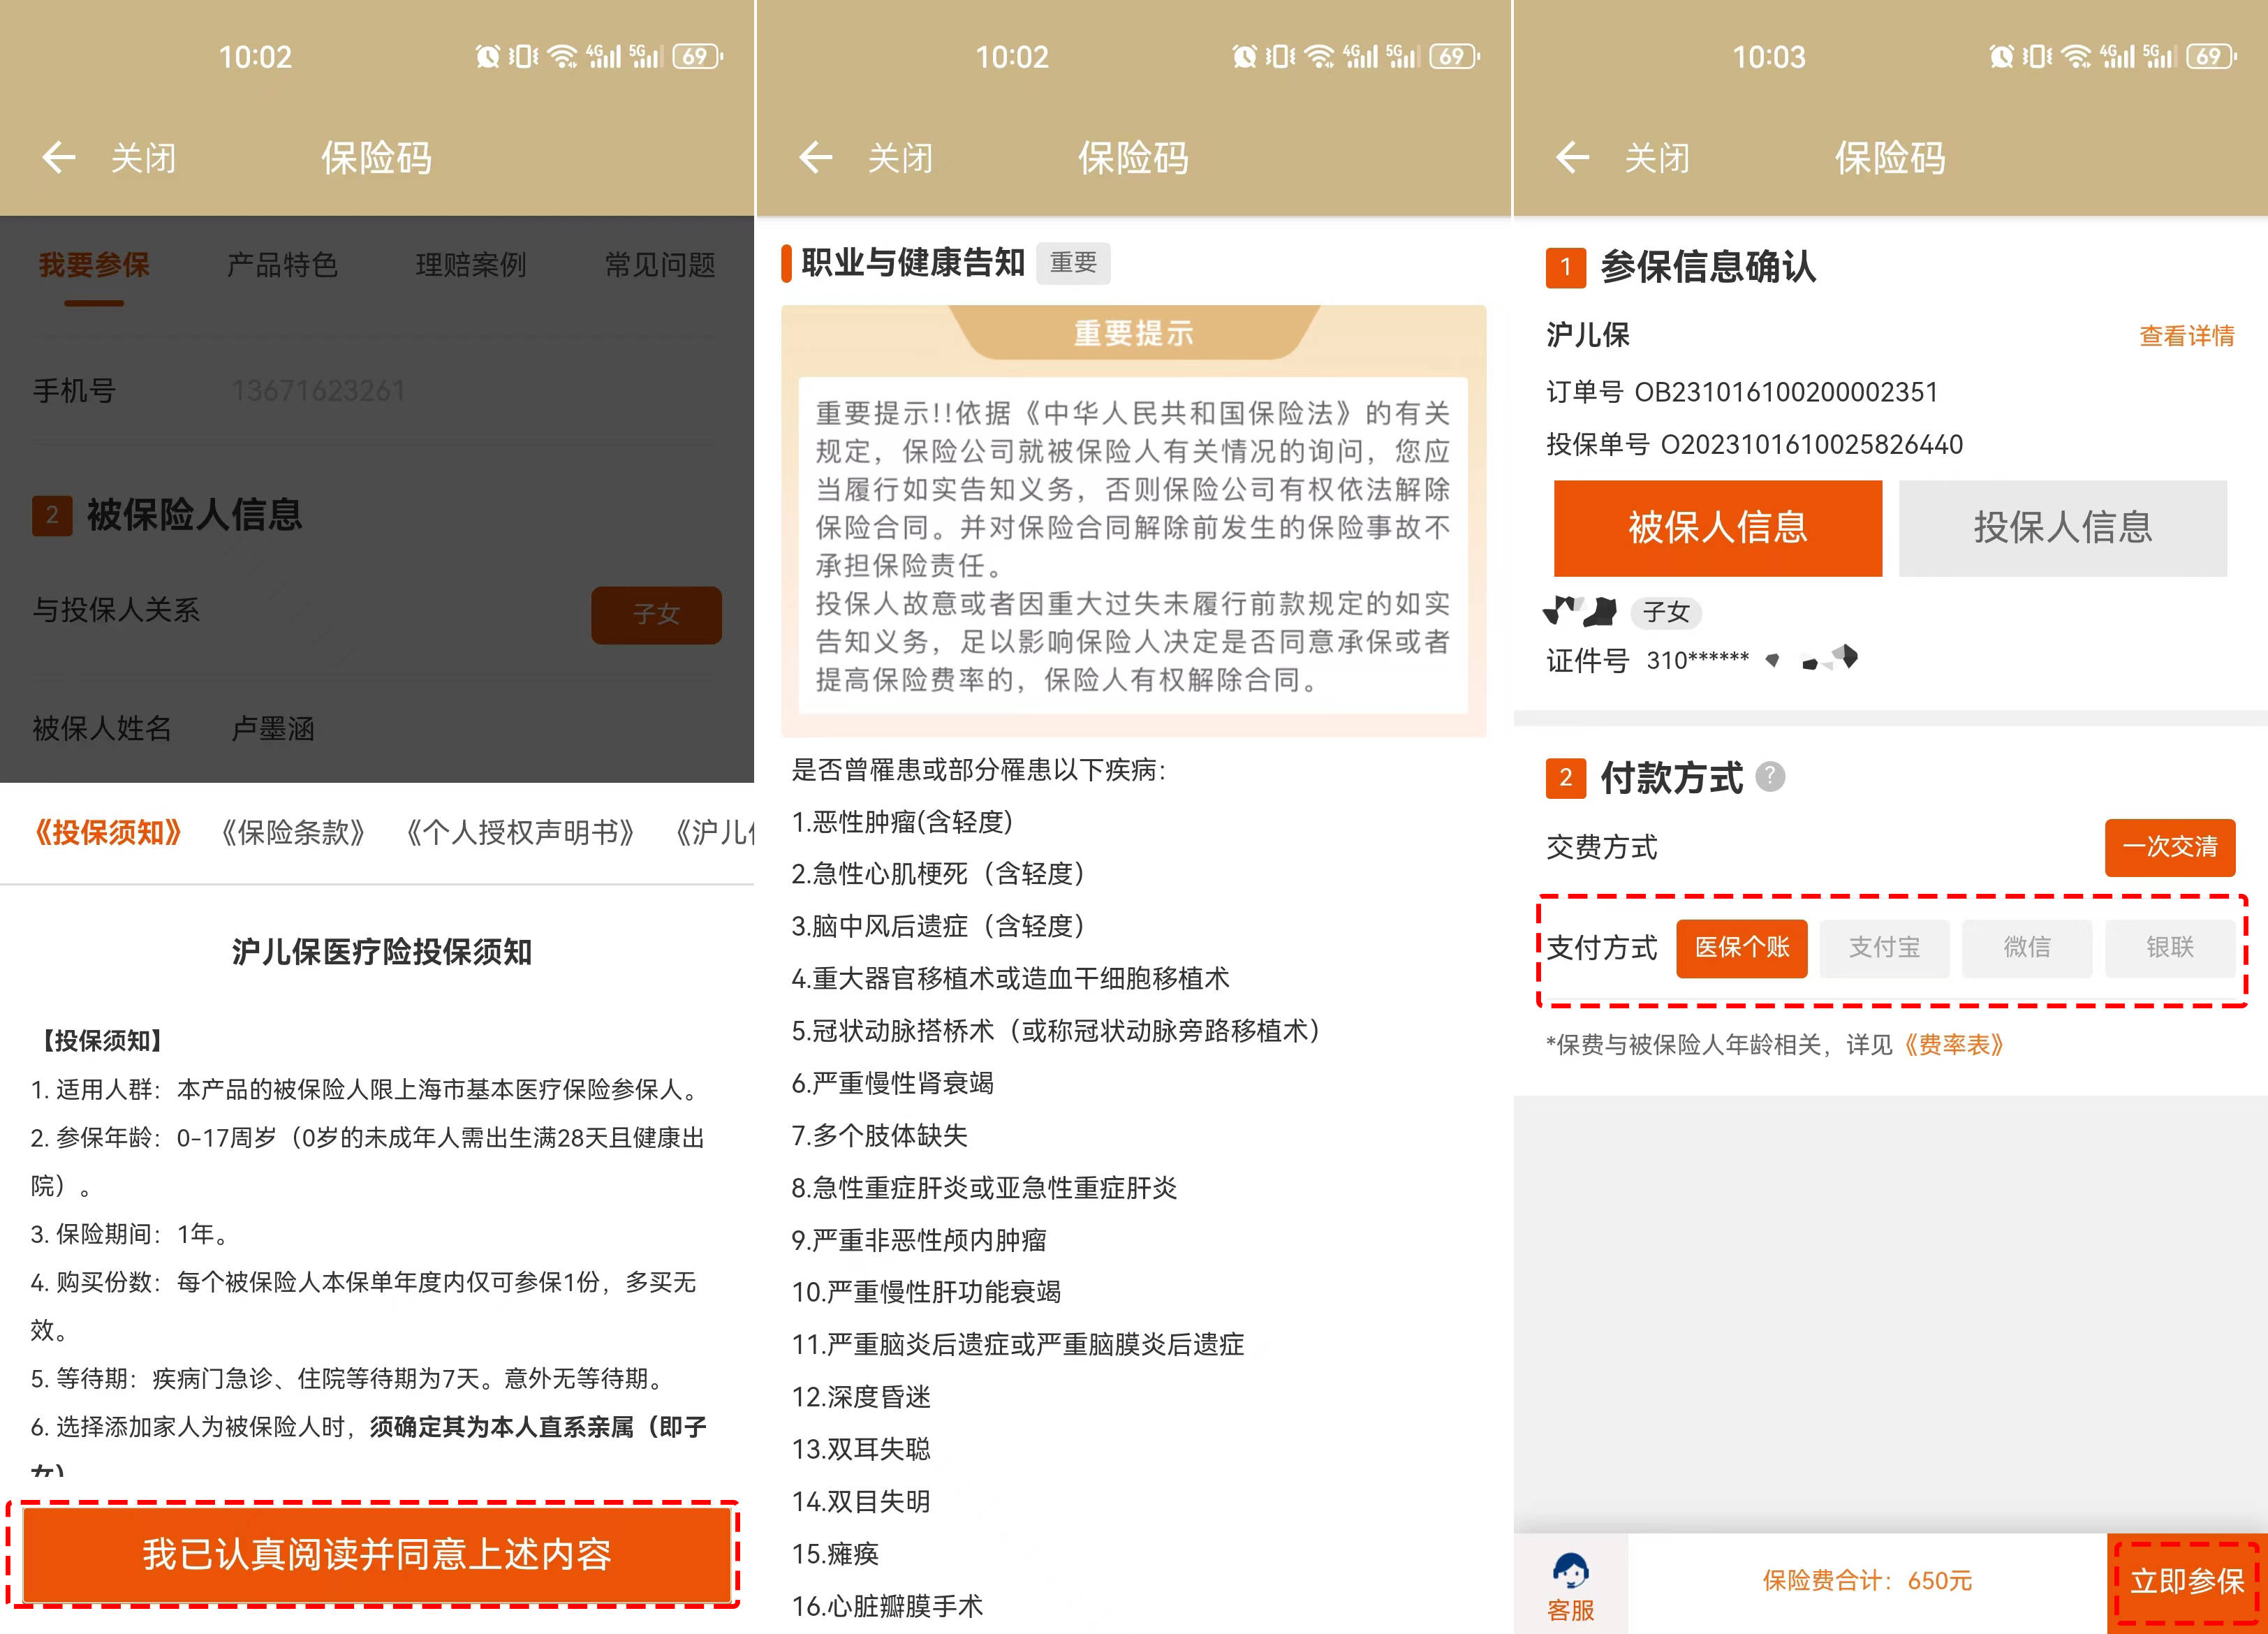The height and width of the screenshot is (1634, 2268).
Task: Open the 《个人授权声明书》 tab
Action: (x=520, y=832)
